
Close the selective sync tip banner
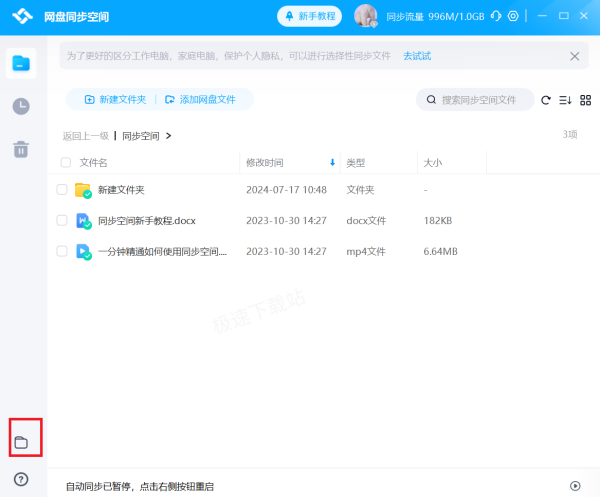coord(574,56)
